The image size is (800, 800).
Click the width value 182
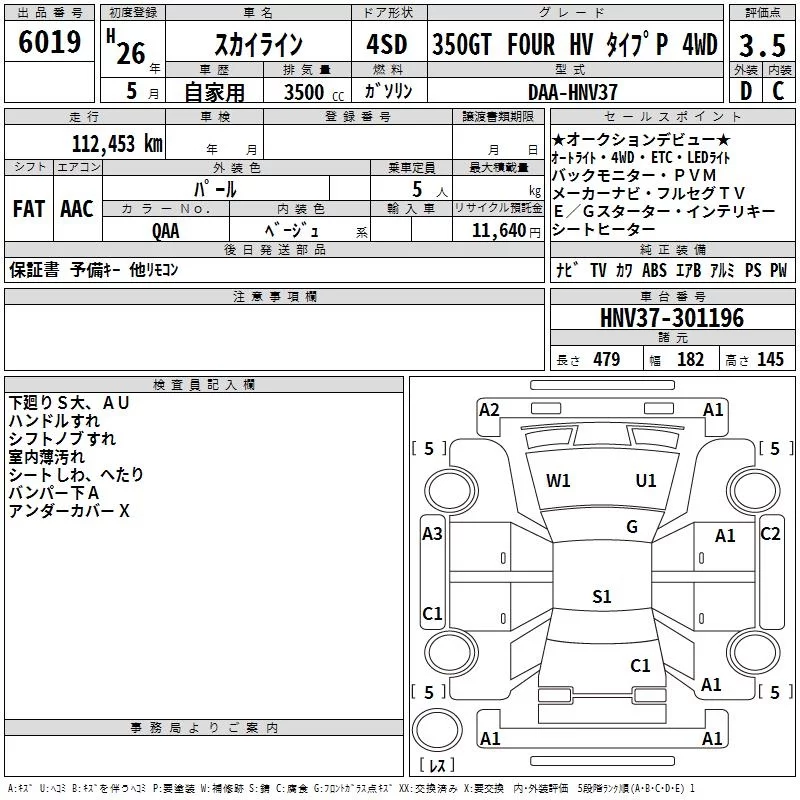pyautogui.click(x=690, y=359)
